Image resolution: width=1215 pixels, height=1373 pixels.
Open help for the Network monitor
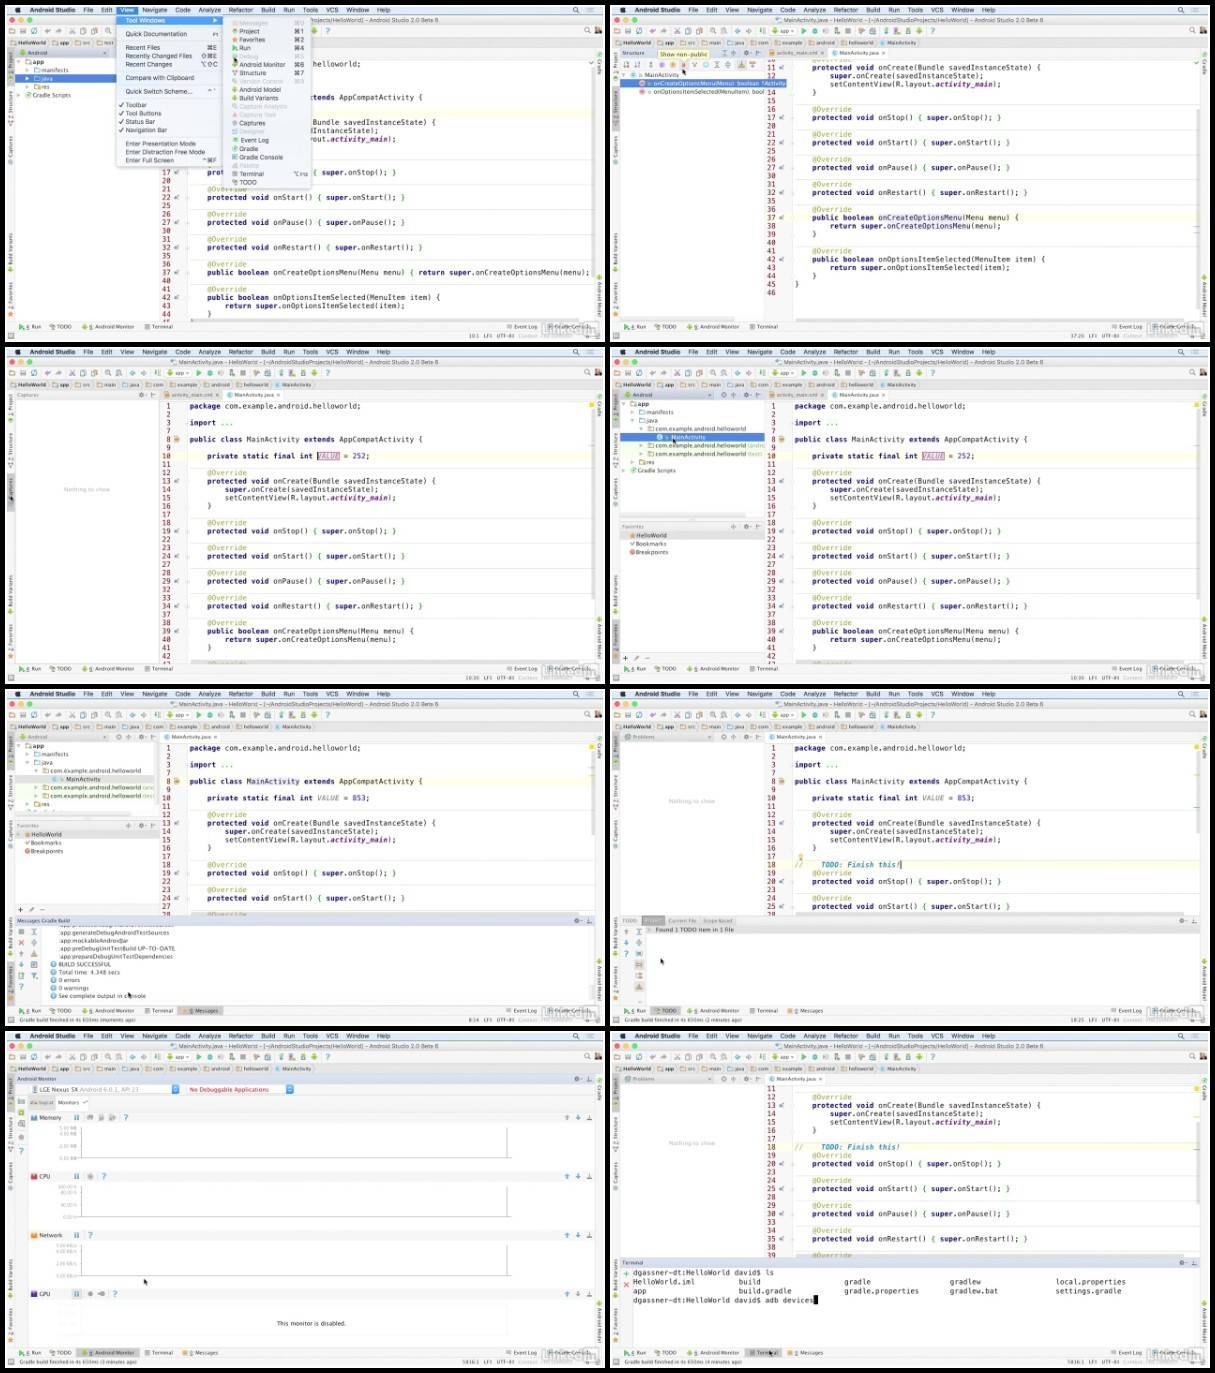point(90,1235)
